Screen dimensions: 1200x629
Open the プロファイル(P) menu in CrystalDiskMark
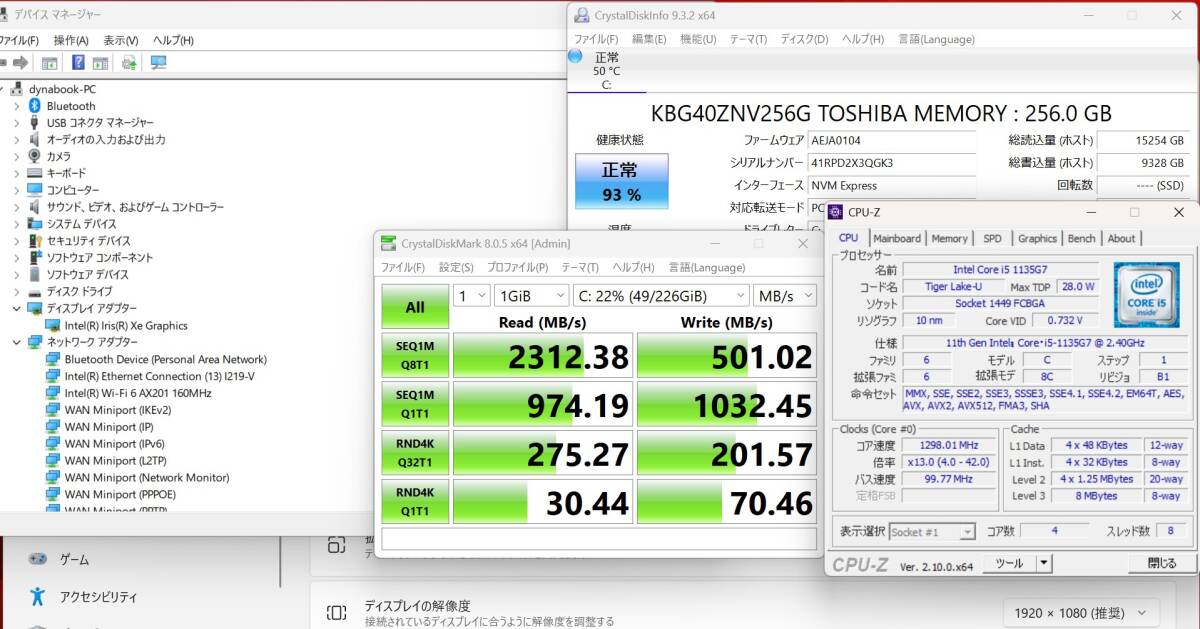click(517, 267)
